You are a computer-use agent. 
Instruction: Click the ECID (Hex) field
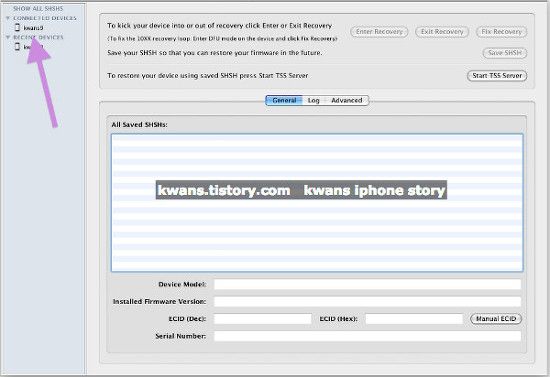414,319
